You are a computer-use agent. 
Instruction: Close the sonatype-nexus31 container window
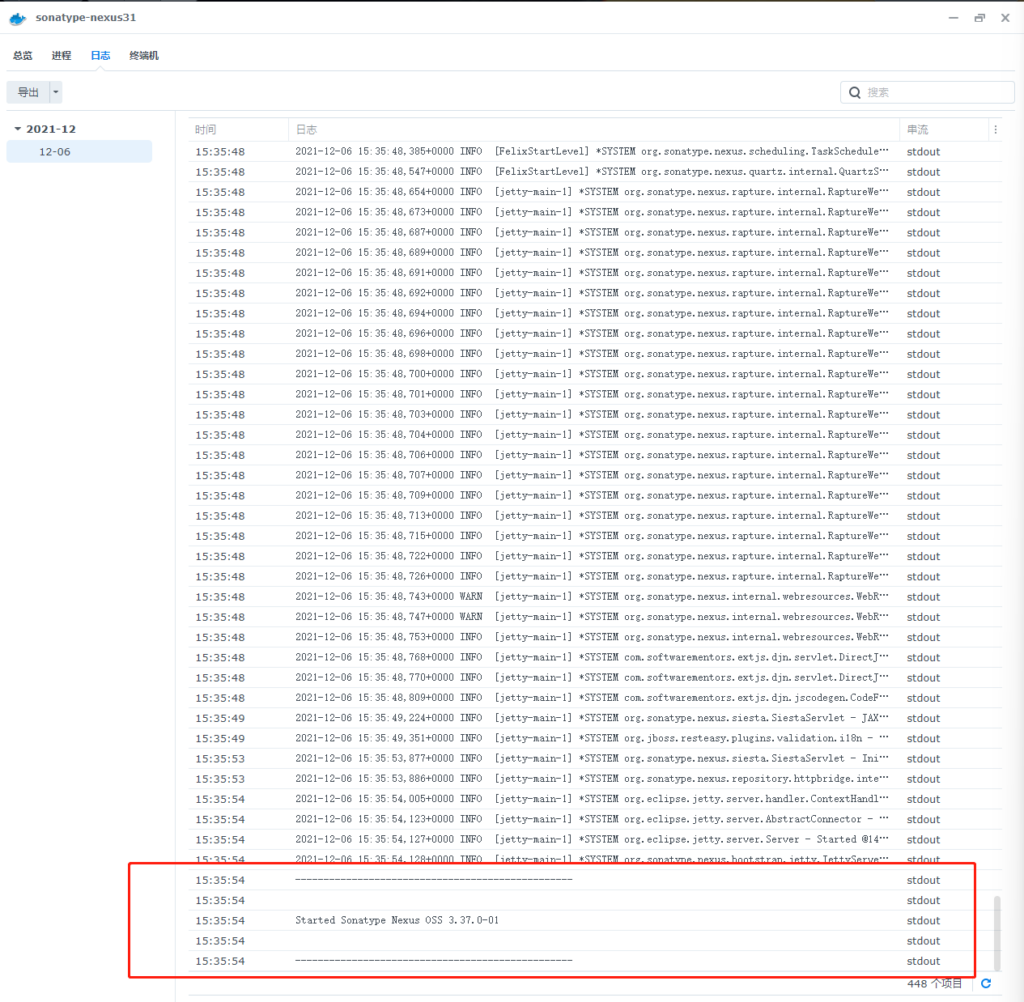coord(1004,18)
